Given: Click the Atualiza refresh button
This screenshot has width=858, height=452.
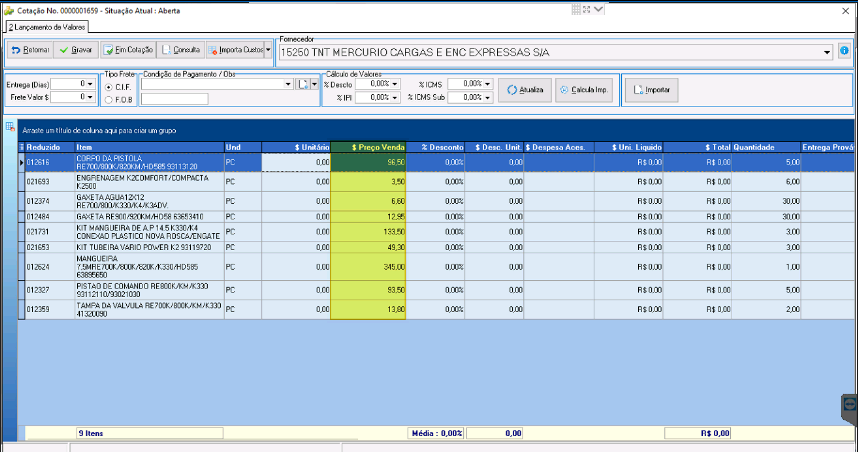Looking at the screenshot, I should [x=525, y=90].
